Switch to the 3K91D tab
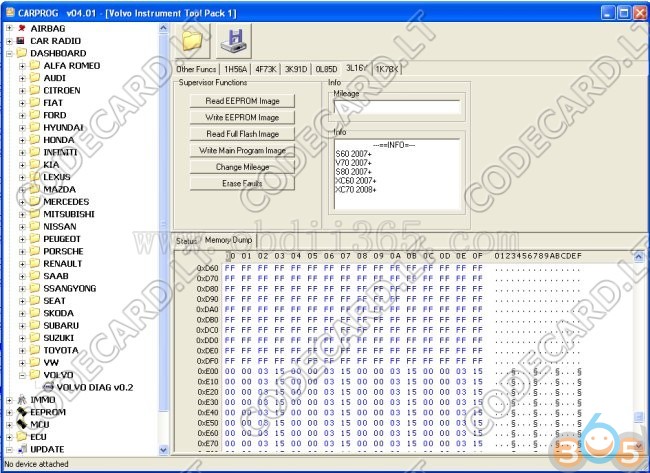 (x=296, y=69)
